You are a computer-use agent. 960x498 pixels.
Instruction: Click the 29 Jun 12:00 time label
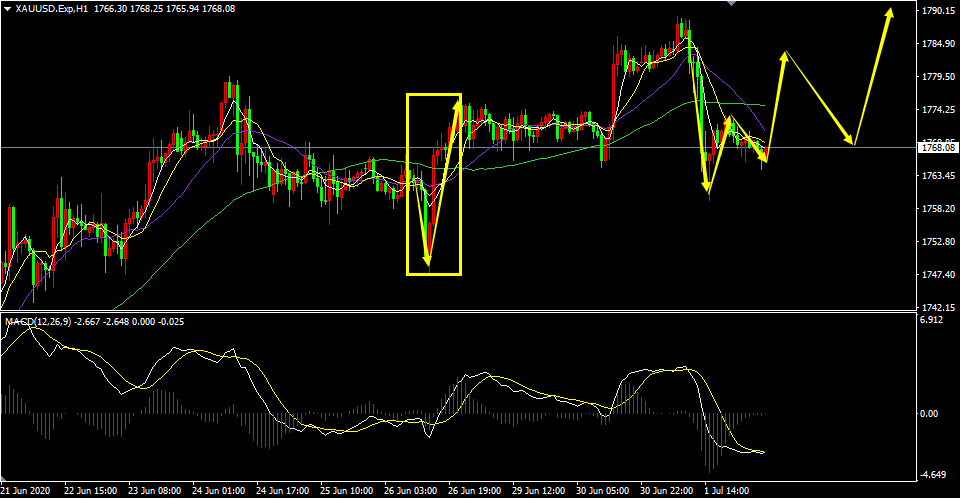(539, 491)
